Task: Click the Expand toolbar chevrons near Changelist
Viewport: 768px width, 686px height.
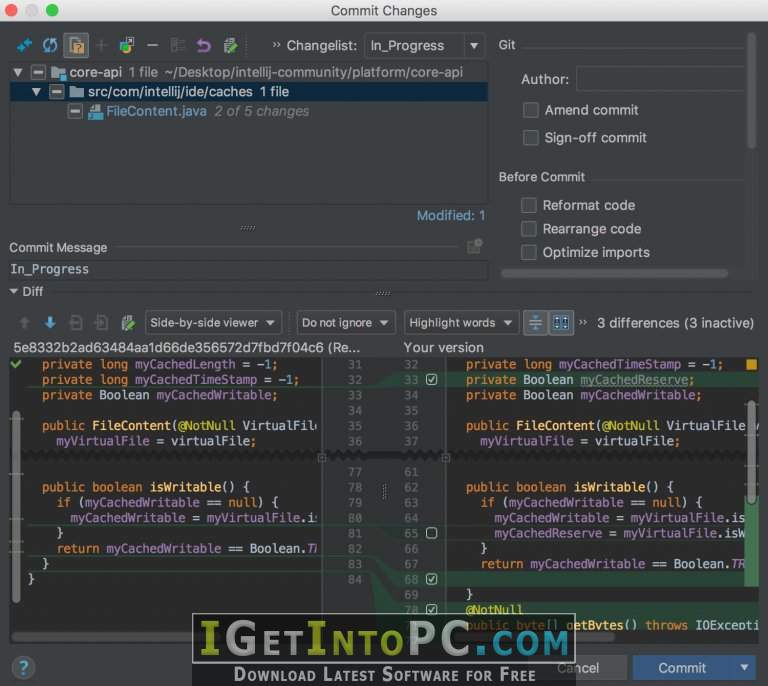Action: 276,45
